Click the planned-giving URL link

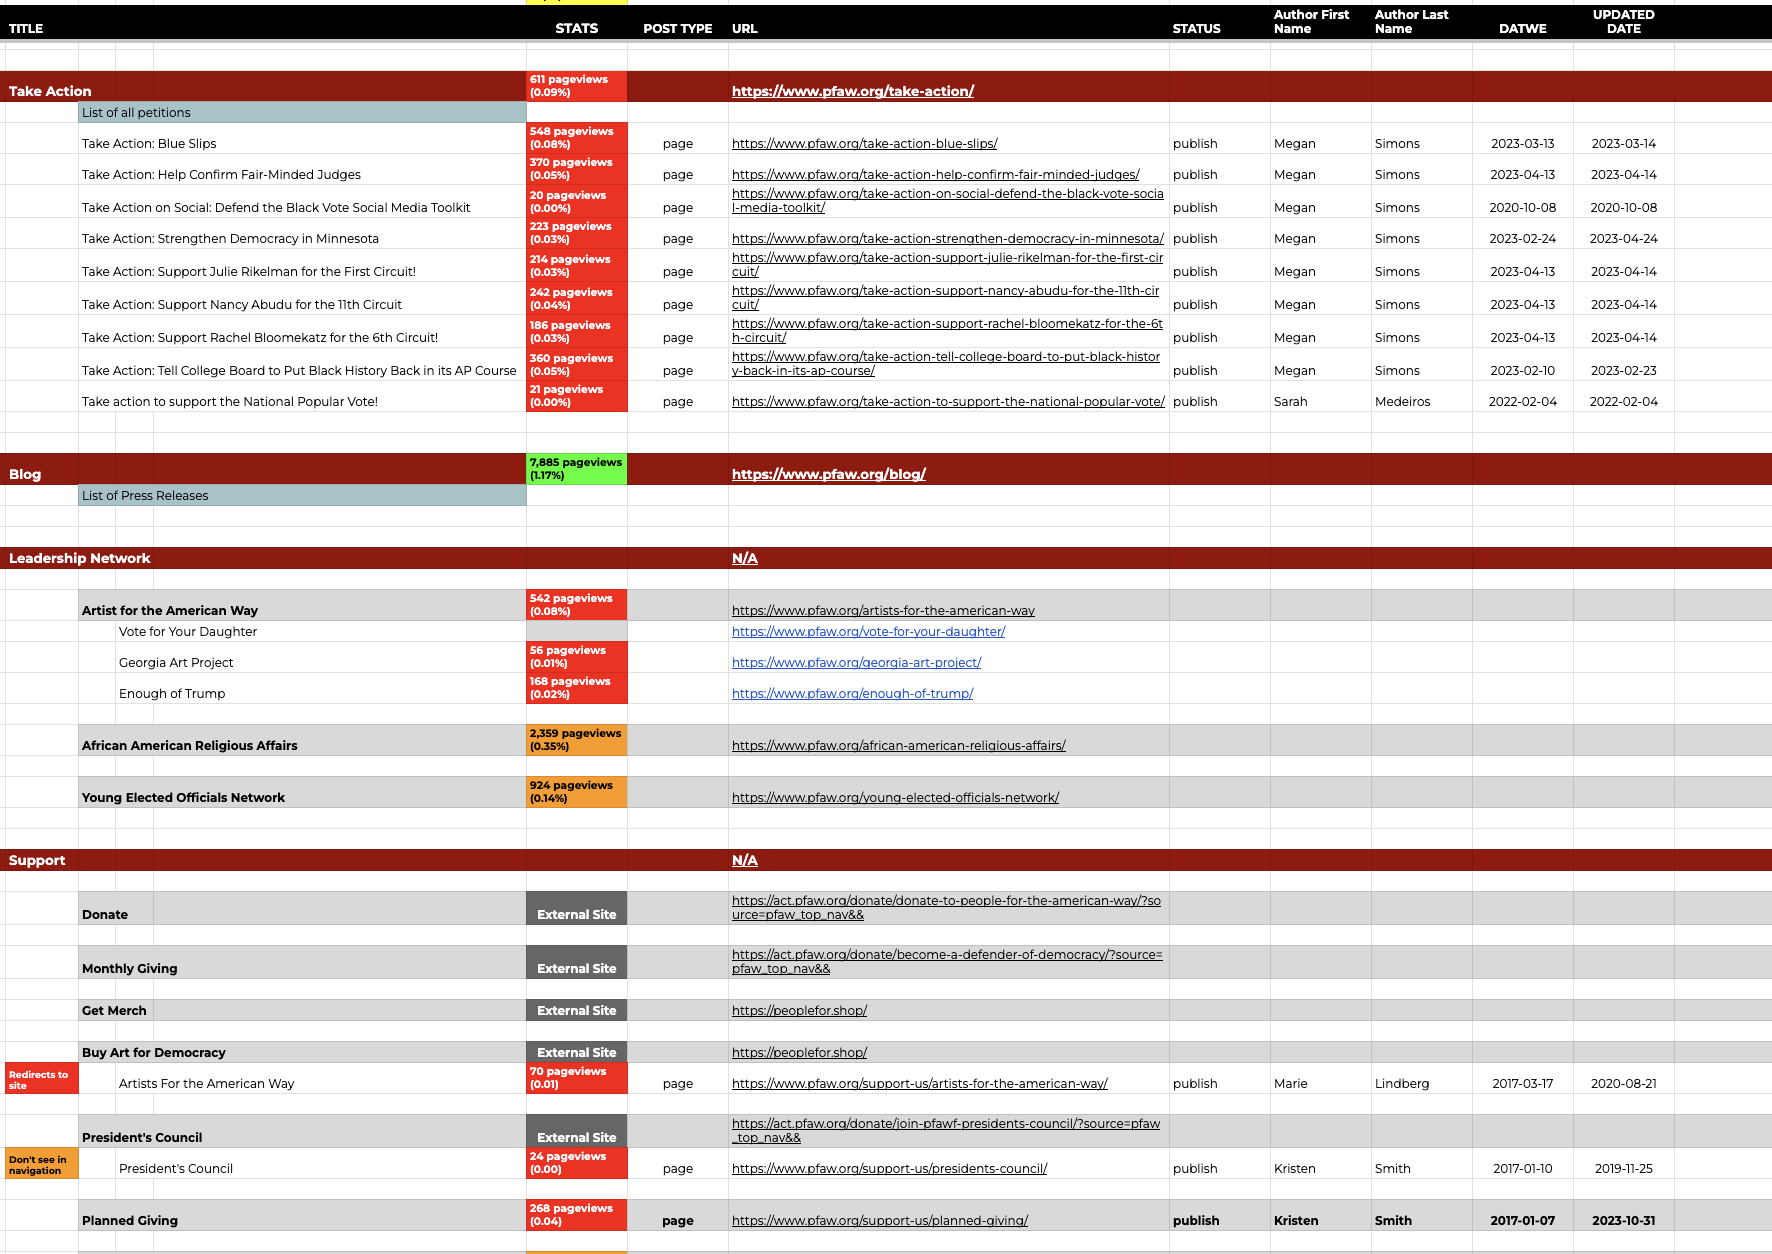(x=880, y=1220)
